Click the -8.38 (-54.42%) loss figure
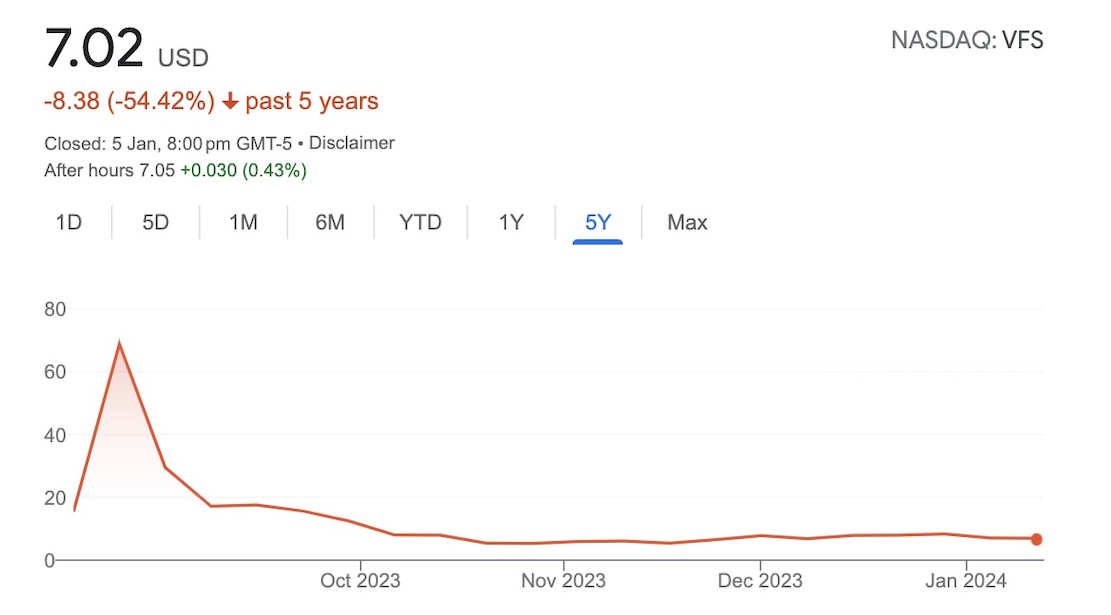The width and height of the screenshot is (1111, 615). (130, 100)
